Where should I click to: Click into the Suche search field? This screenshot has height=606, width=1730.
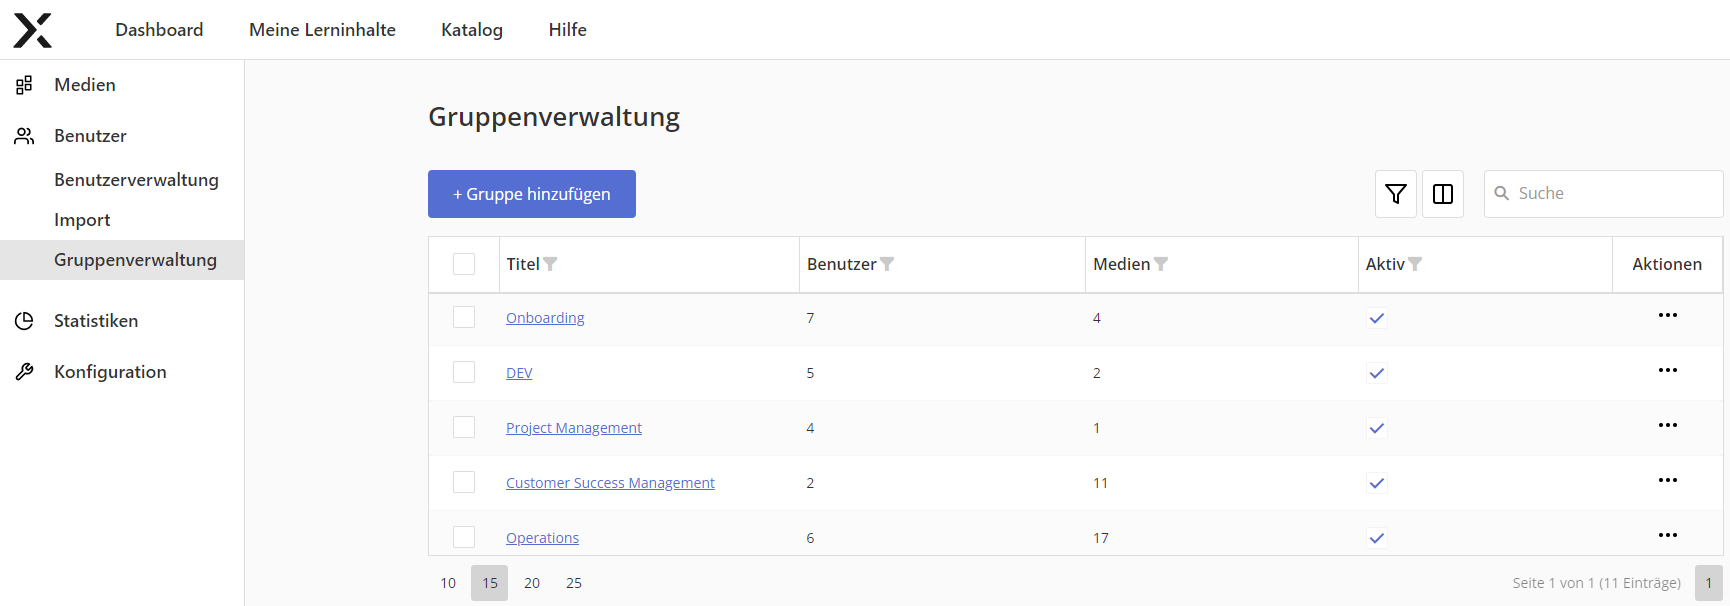(1612, 194)
